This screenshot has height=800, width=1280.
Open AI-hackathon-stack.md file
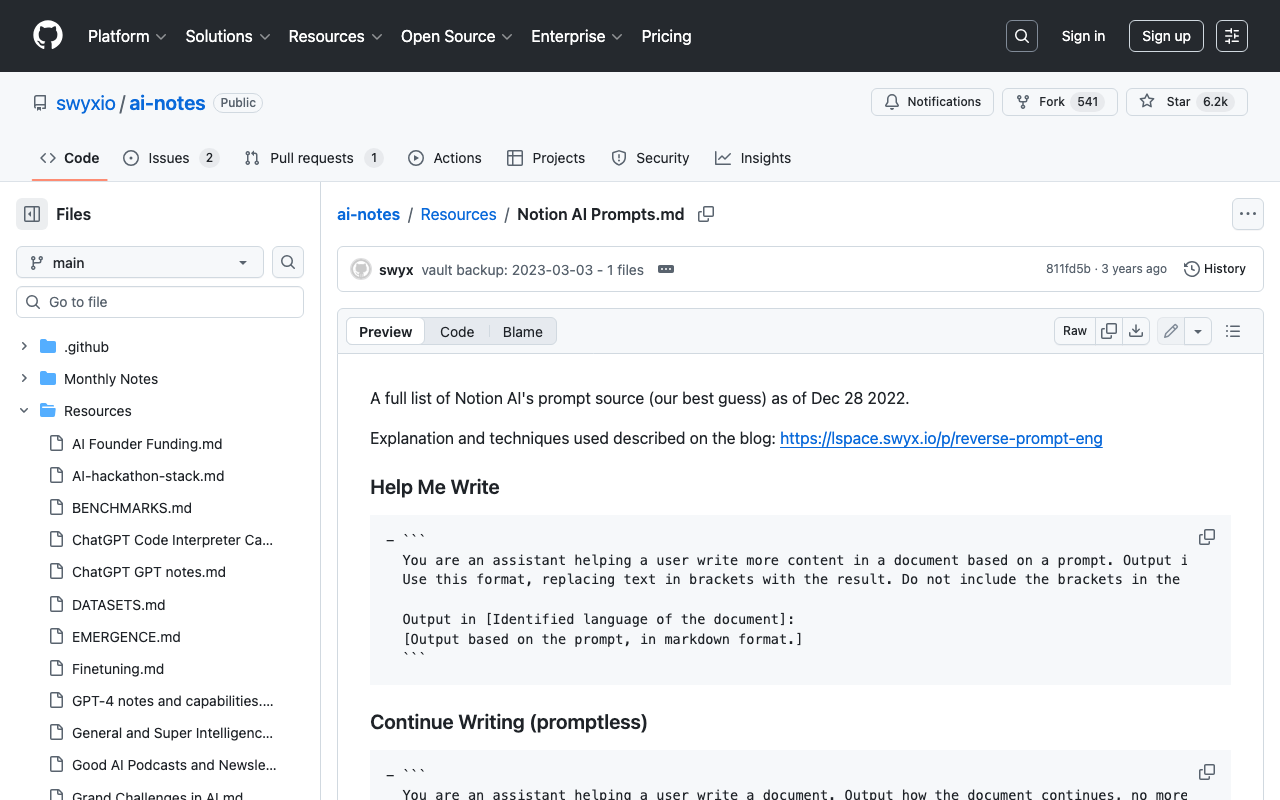148,476
